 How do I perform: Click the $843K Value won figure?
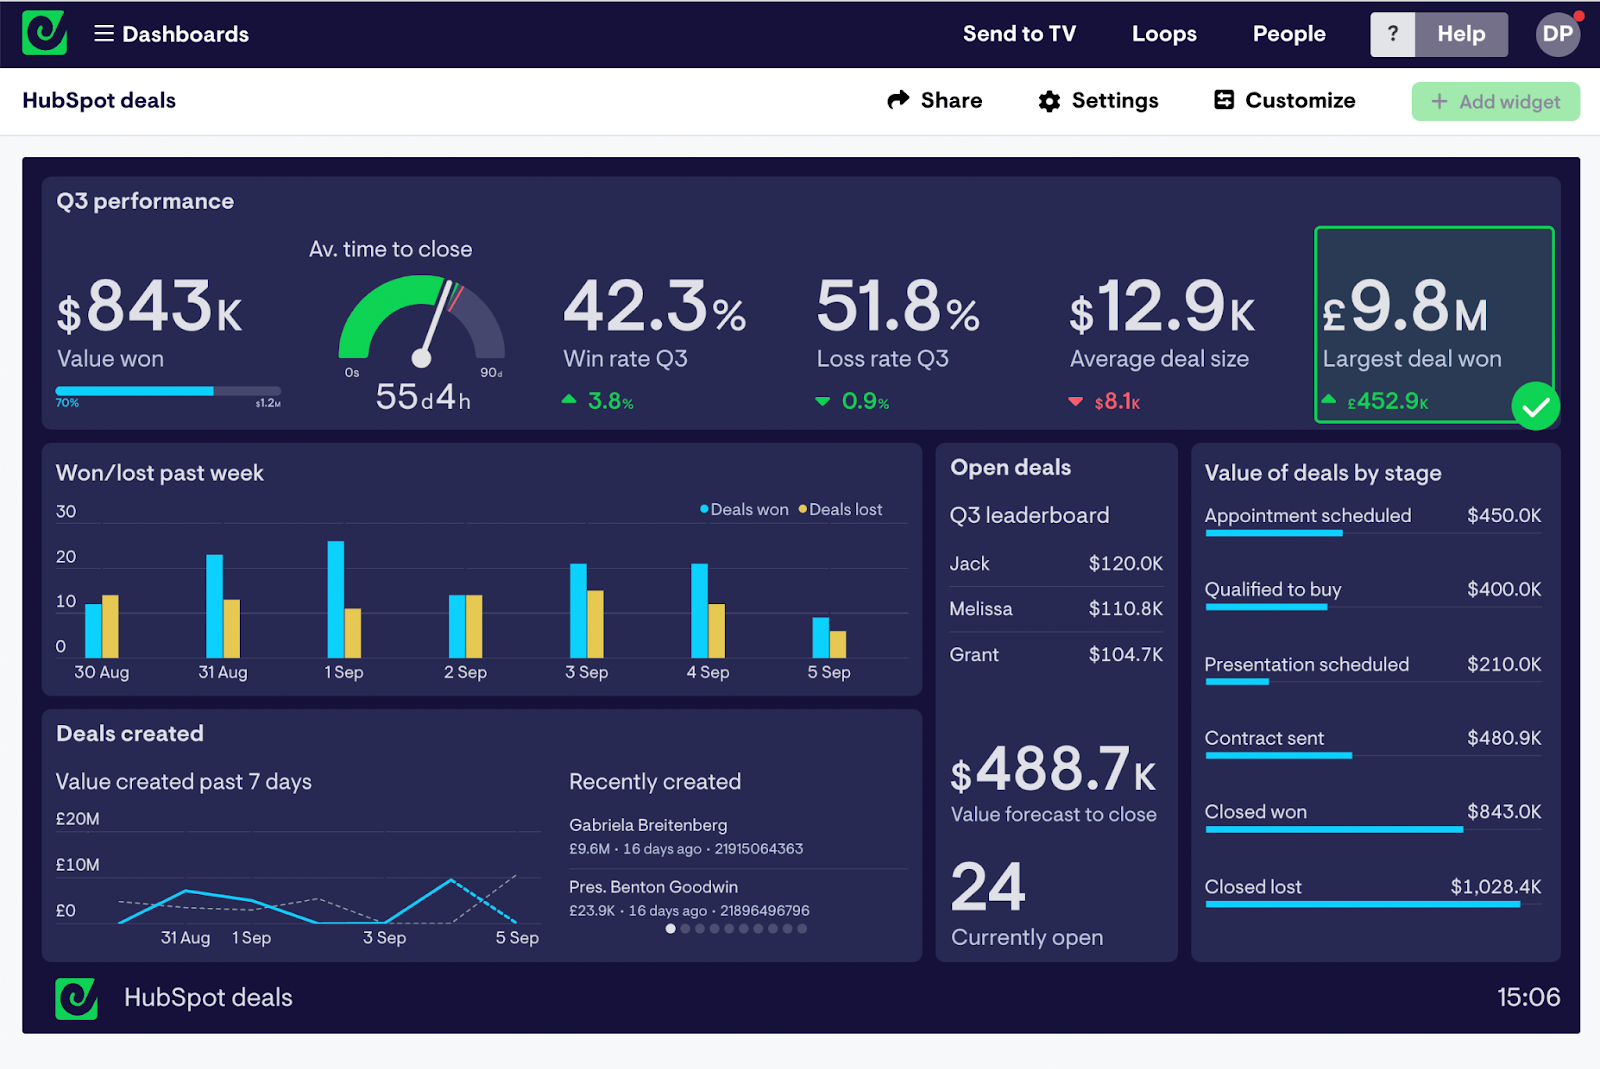[x=150, y=306]
